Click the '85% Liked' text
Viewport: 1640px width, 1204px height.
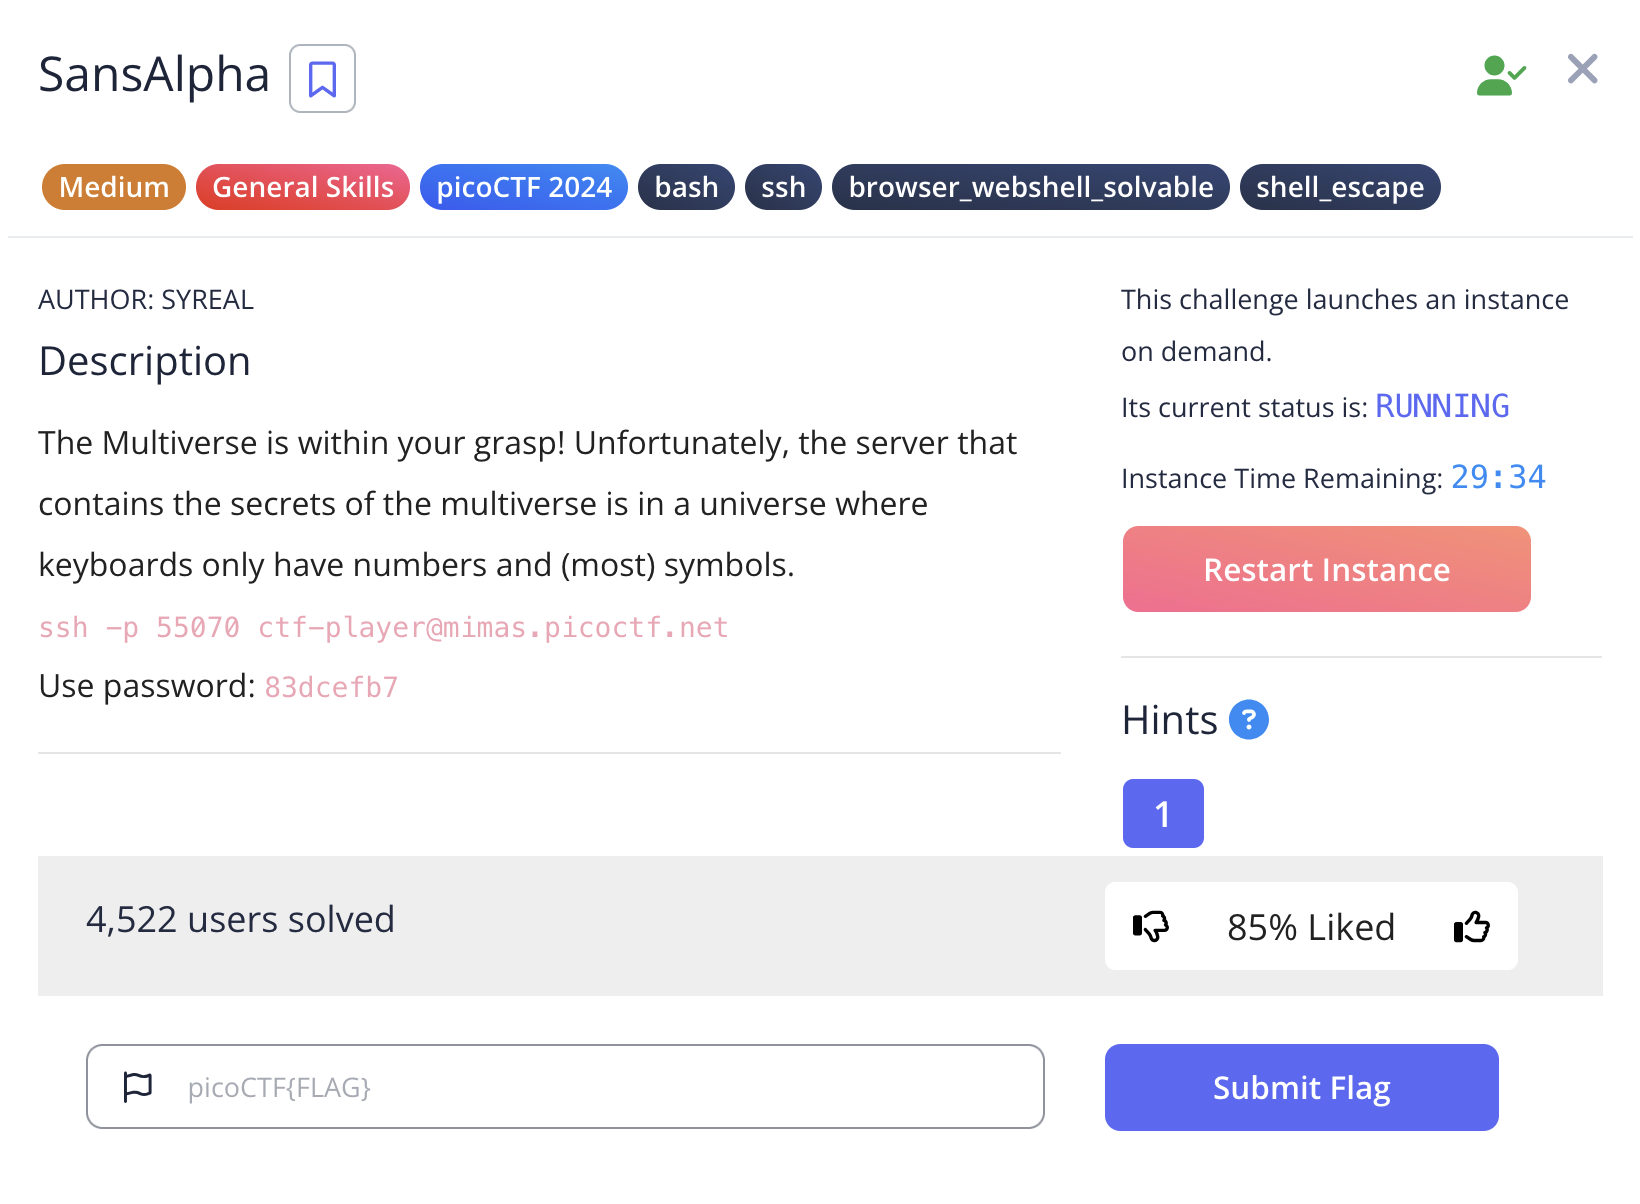[1311, 927]
